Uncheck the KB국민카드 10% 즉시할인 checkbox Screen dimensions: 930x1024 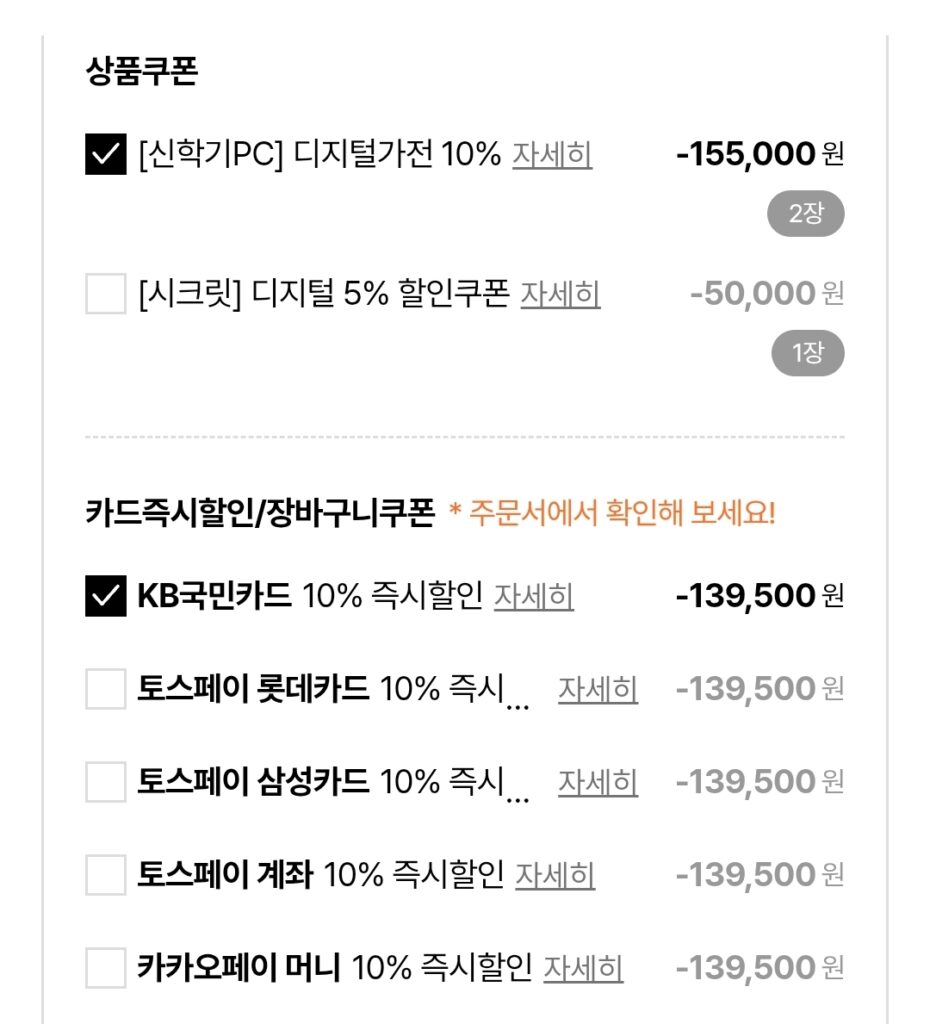[x=106, y=597]
